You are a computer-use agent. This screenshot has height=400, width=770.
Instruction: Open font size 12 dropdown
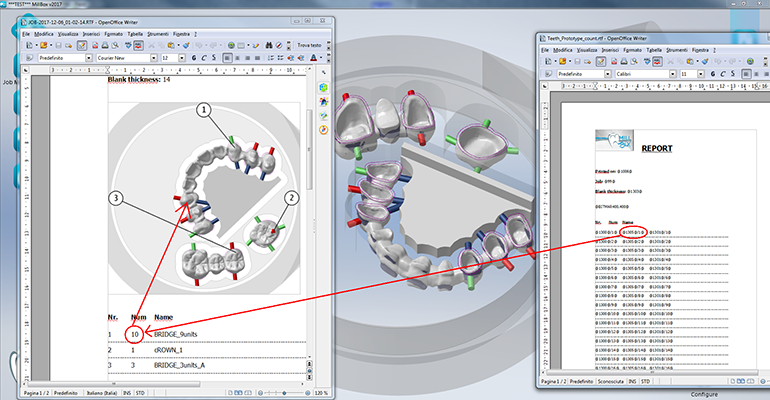(x=182, y=58)
